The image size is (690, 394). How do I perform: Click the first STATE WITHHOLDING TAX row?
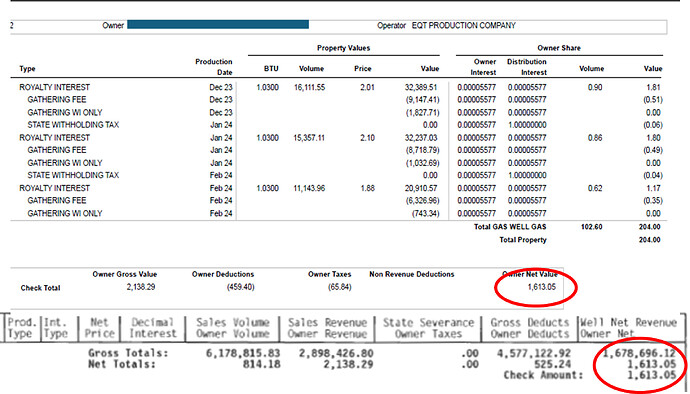pos(338,125)
